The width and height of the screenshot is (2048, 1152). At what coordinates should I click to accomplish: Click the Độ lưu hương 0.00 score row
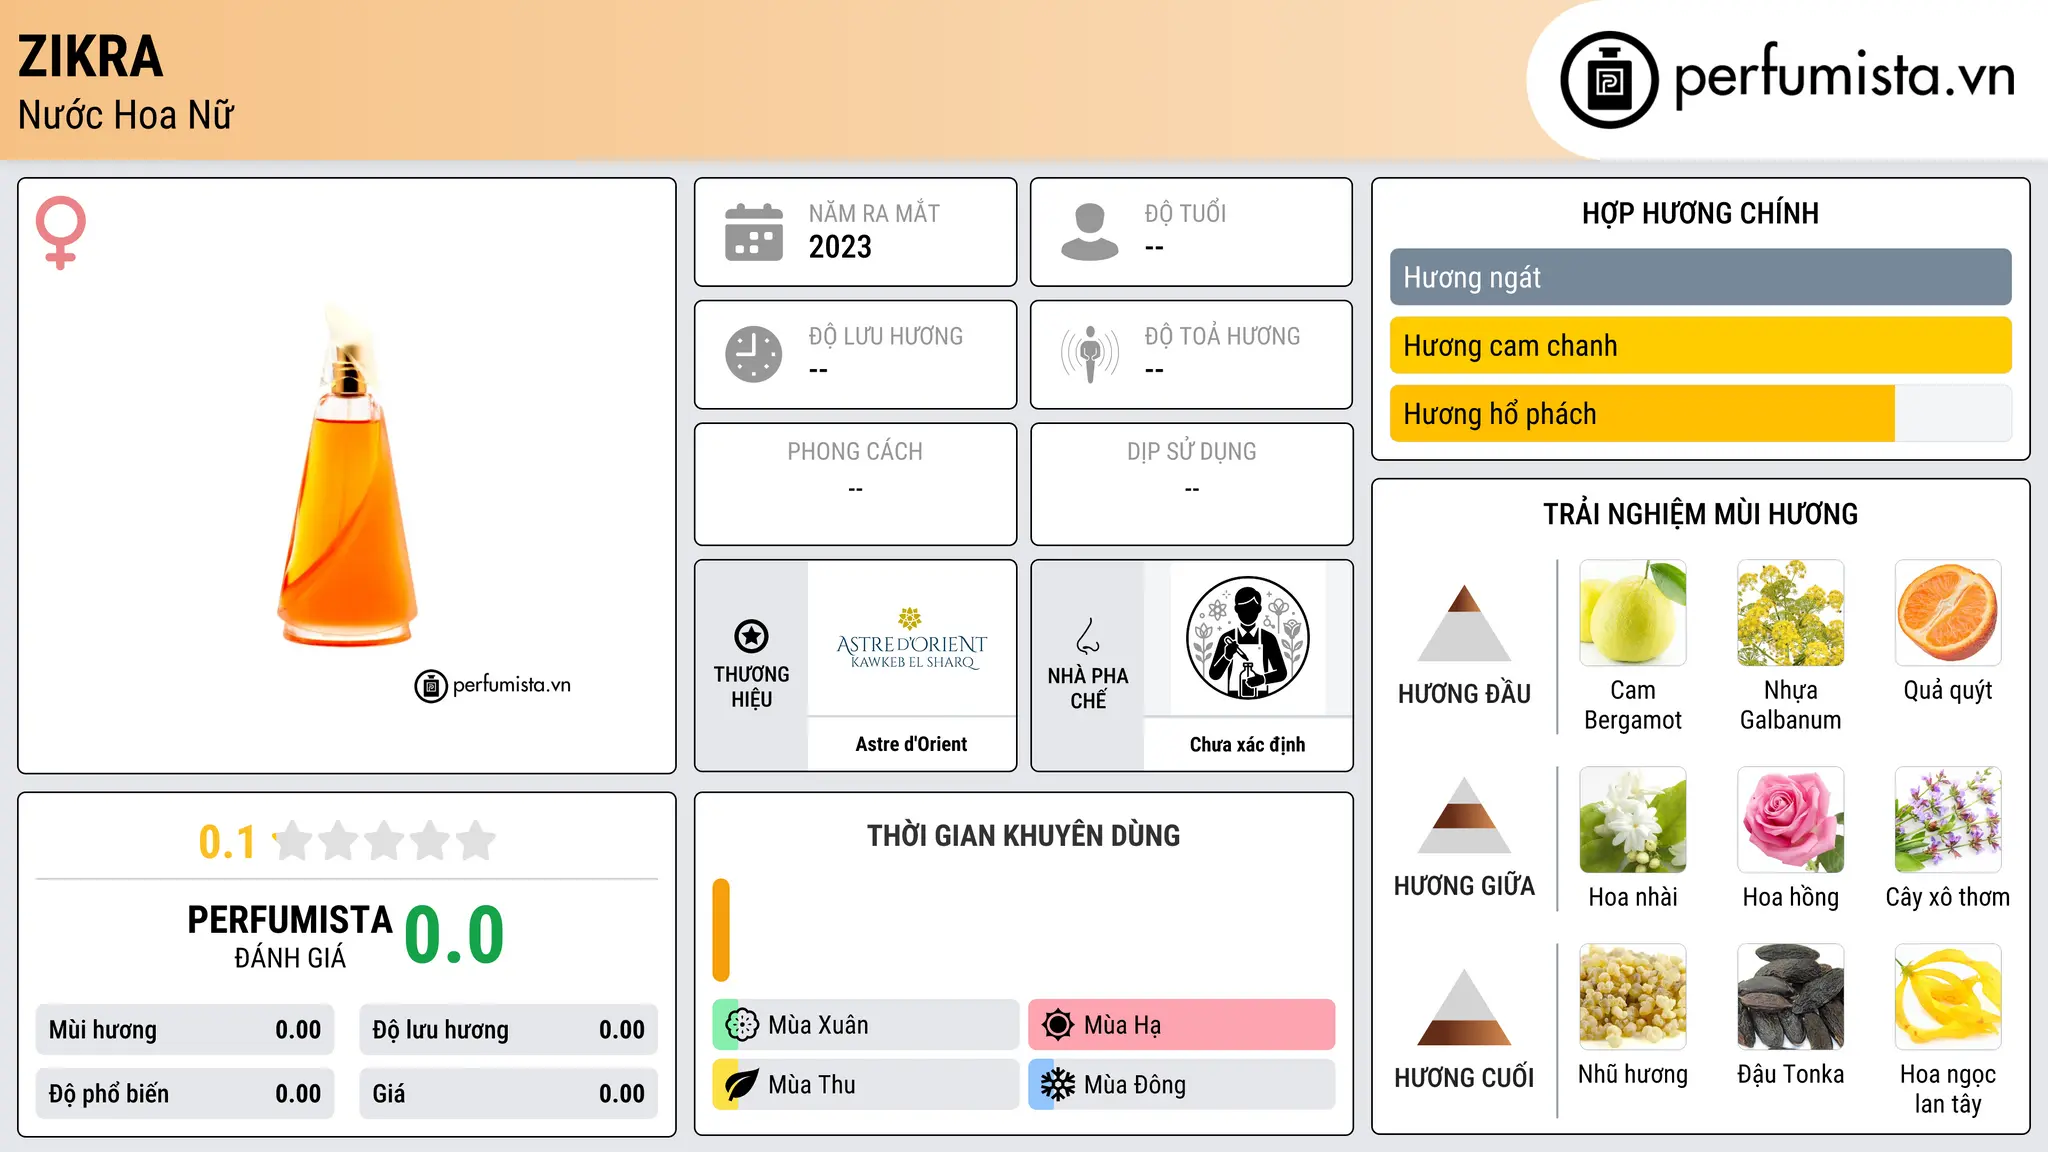tap(509, 1030)
